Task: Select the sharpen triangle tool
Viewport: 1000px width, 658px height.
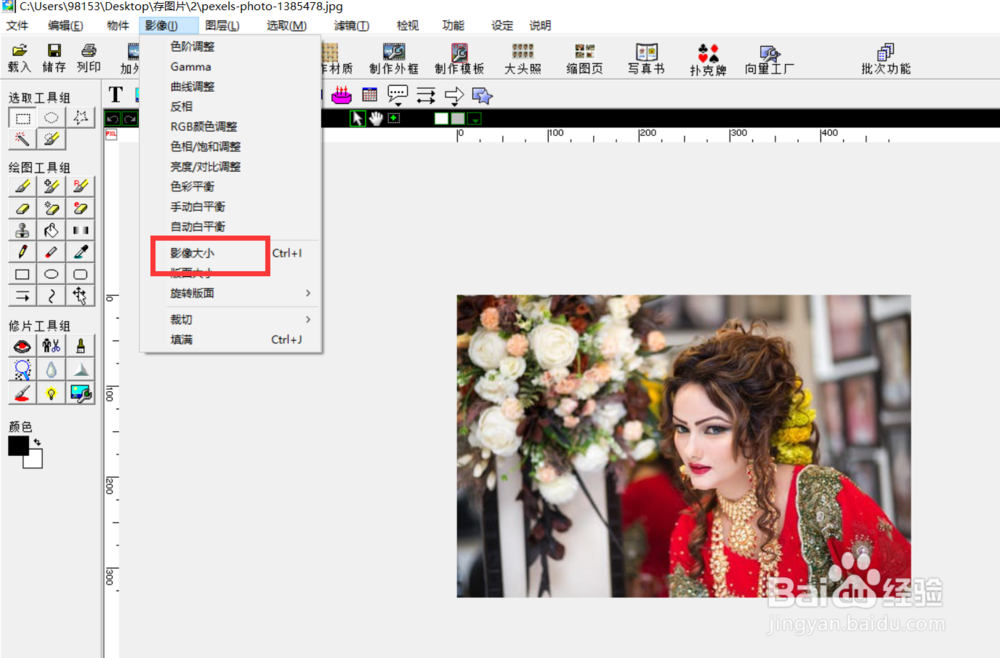Action: click(80, 370)
